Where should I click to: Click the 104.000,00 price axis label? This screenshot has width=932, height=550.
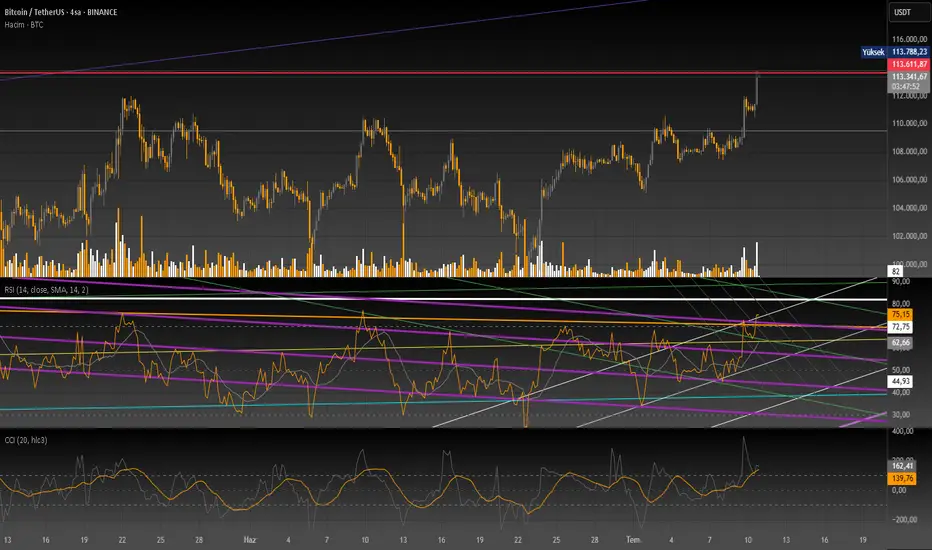[909, 208]
